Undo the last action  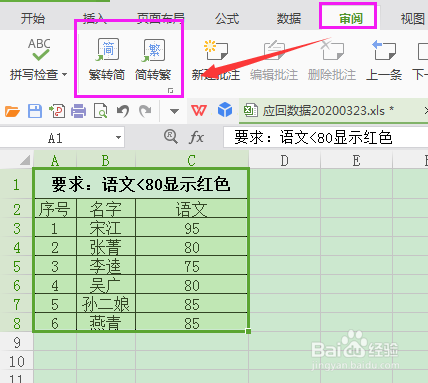pos(123,111)
